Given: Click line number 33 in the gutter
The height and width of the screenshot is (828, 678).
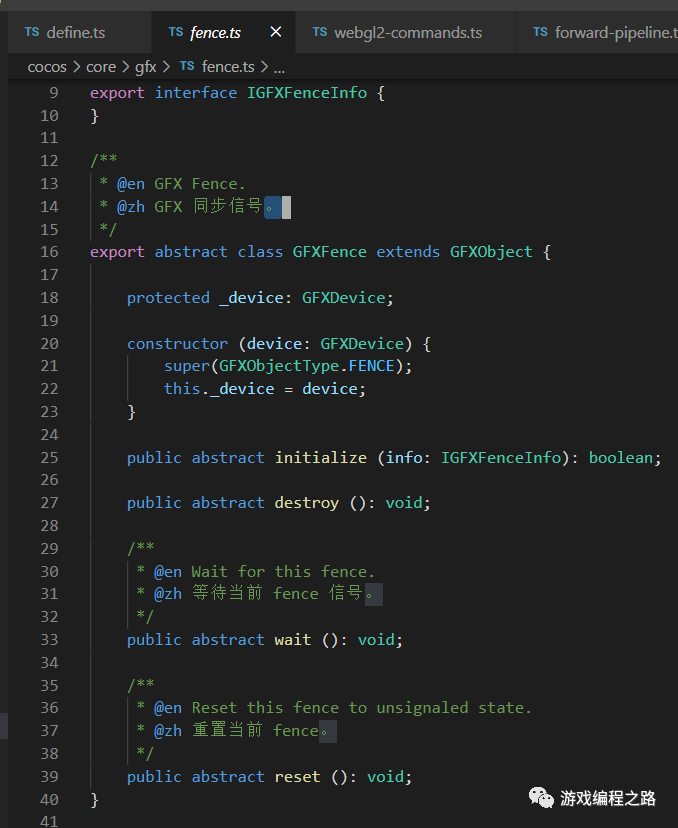Looking at the screenshot, I should [49, 639].
